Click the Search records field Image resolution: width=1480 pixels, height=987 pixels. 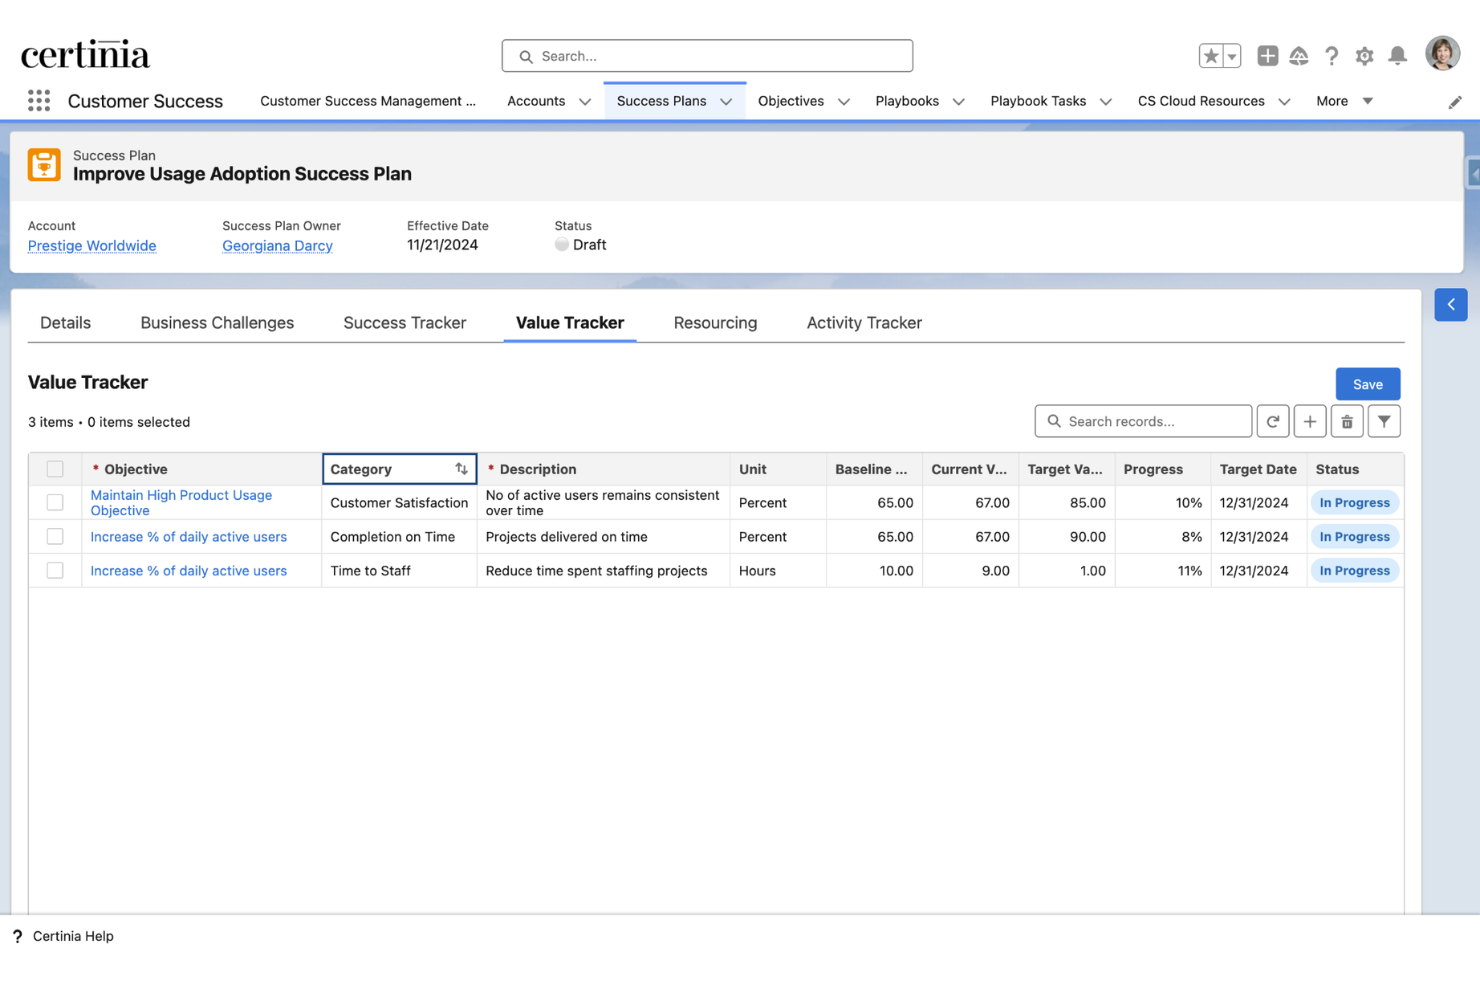pyautogui.click(x=1143, y=422)
